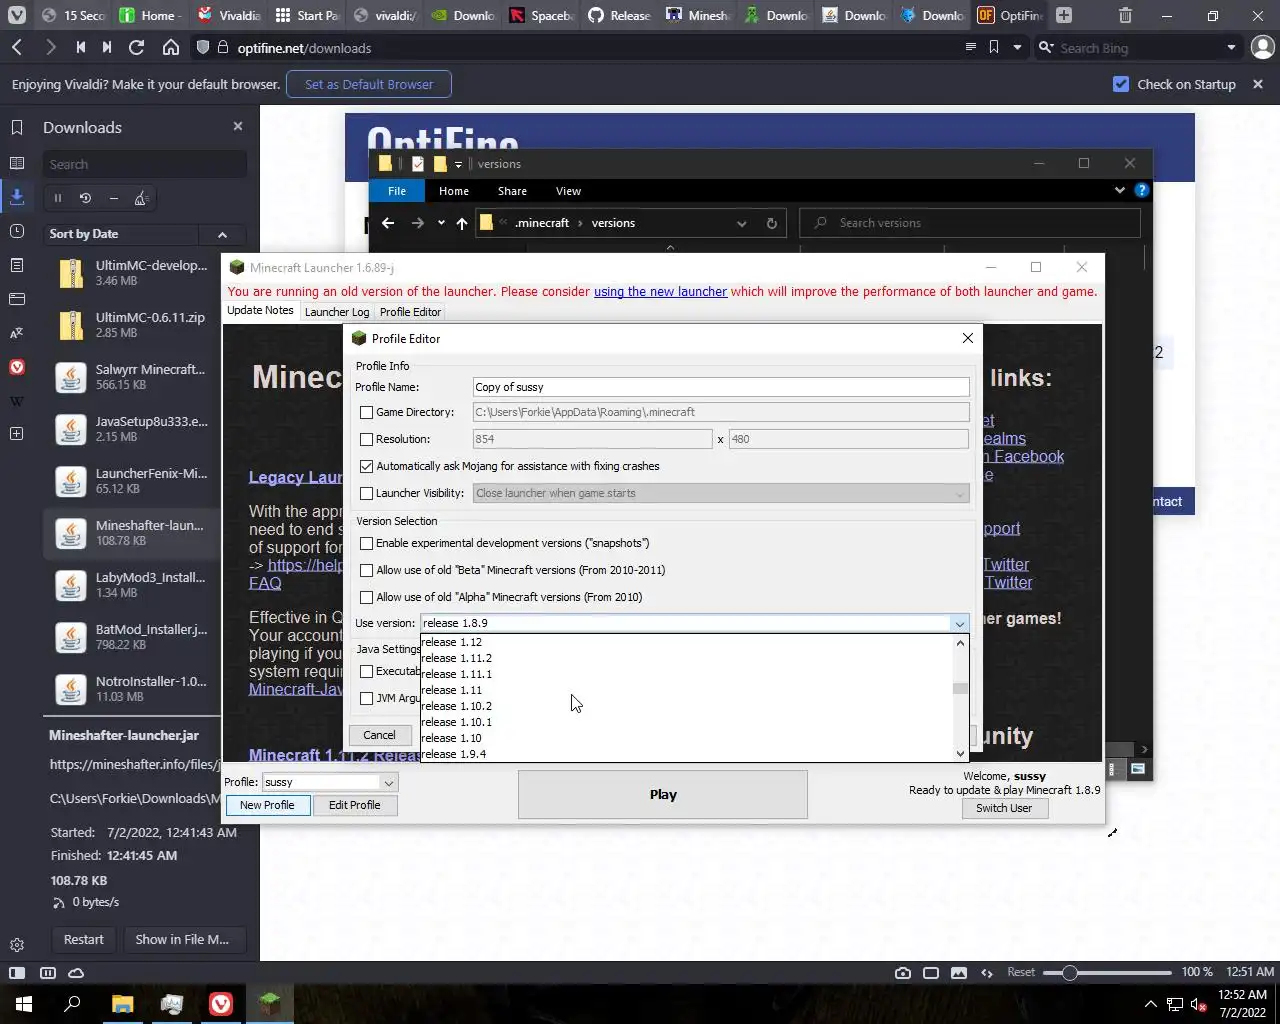This screenshot has height=1024, width=1280.
Task: Expand Explorer address path dropdown
Action: [741, 223]
